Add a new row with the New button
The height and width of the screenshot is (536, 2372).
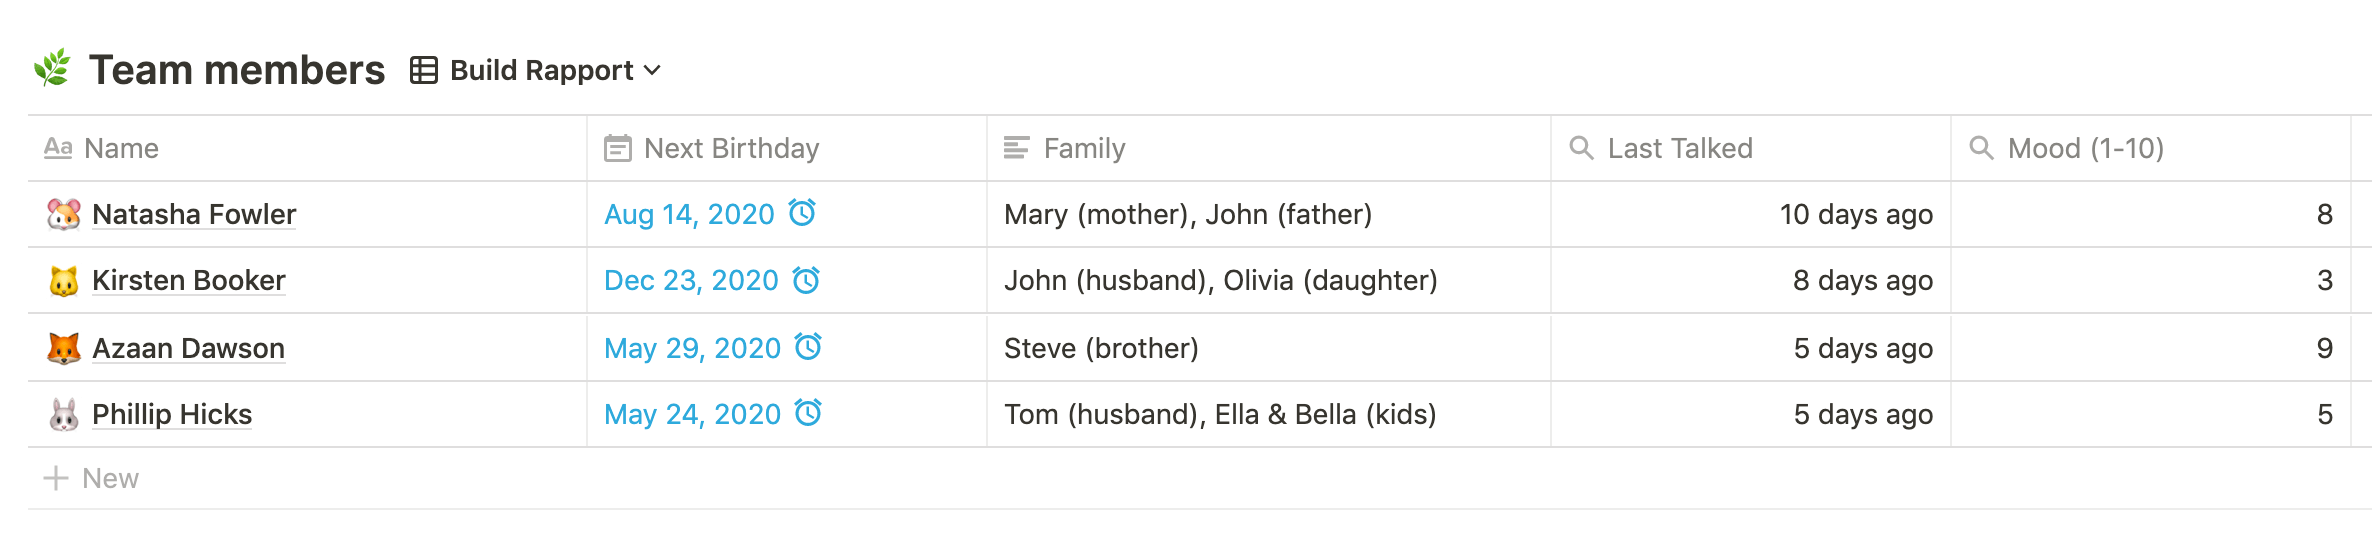pos(91,478)
